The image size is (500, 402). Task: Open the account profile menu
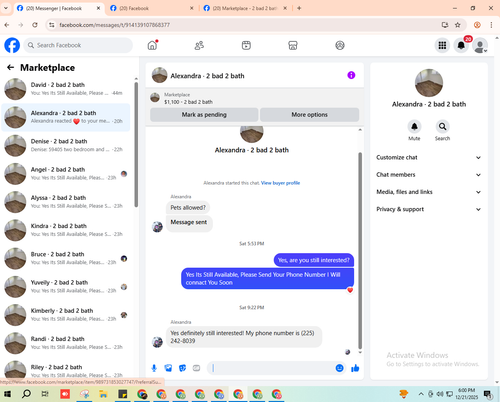(480, 46)
